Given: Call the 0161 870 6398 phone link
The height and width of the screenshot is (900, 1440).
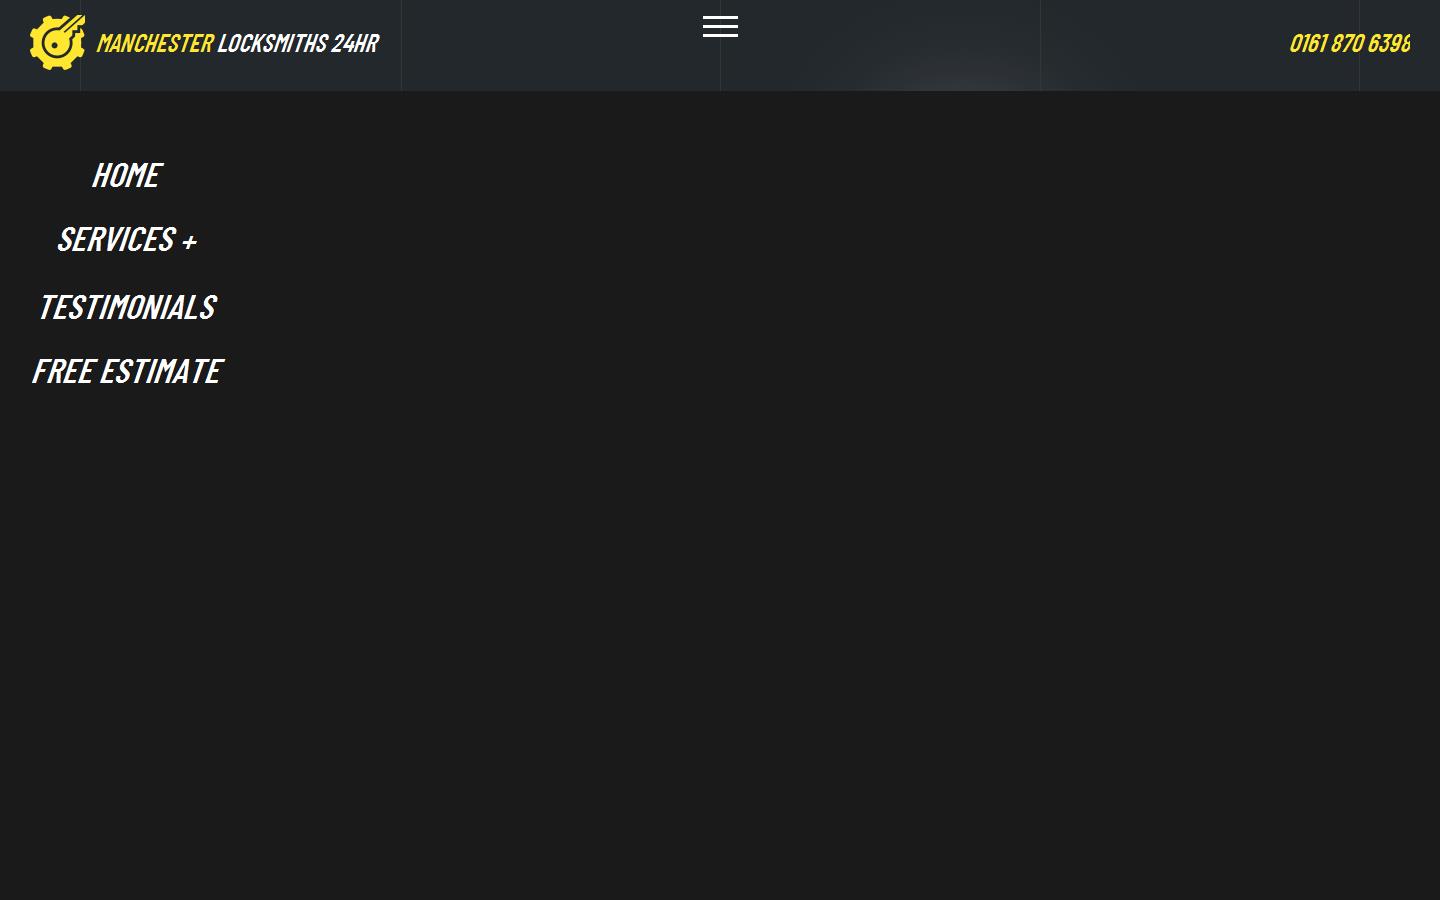Looking at the screenshot, I should point(1349,43).
